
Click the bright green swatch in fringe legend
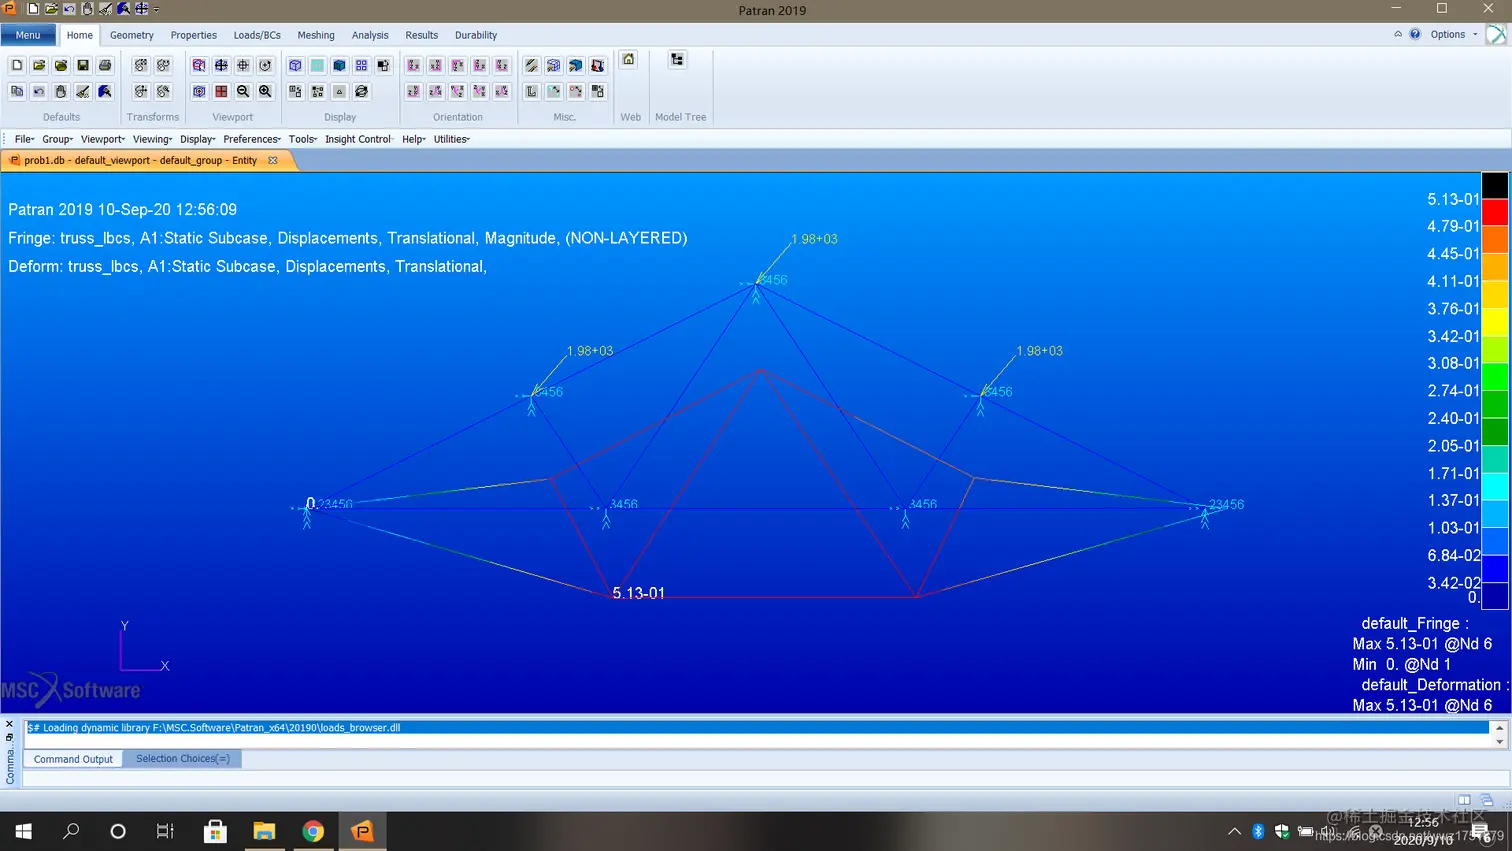click(x=1494, y=377)
